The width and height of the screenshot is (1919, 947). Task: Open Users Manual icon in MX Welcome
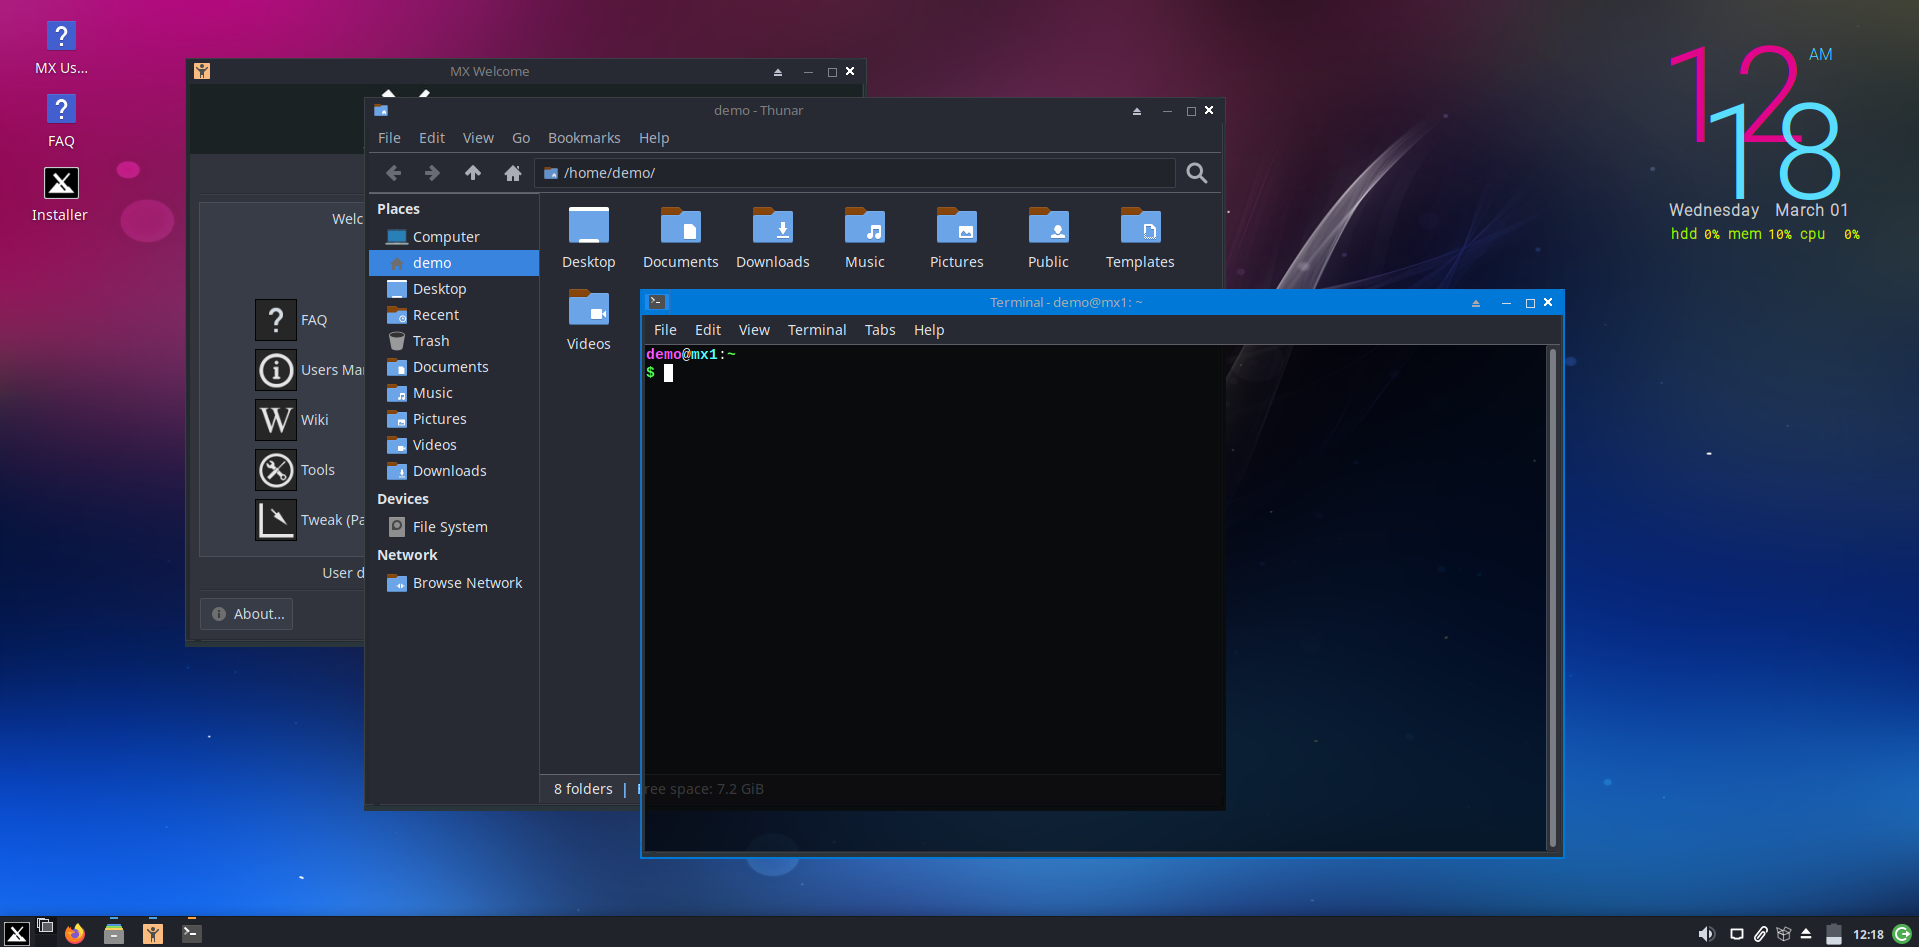click(276, 370)
